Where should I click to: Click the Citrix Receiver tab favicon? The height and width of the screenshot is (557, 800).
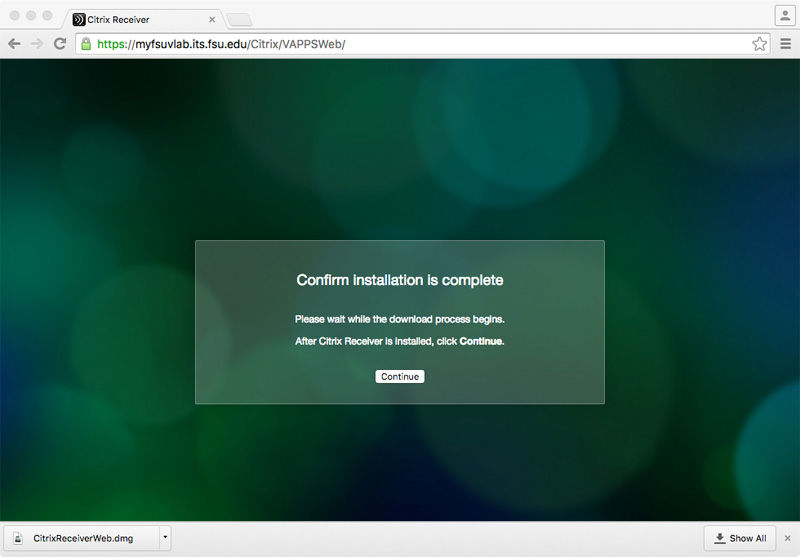pyautogui.click(x=79, y=19)
